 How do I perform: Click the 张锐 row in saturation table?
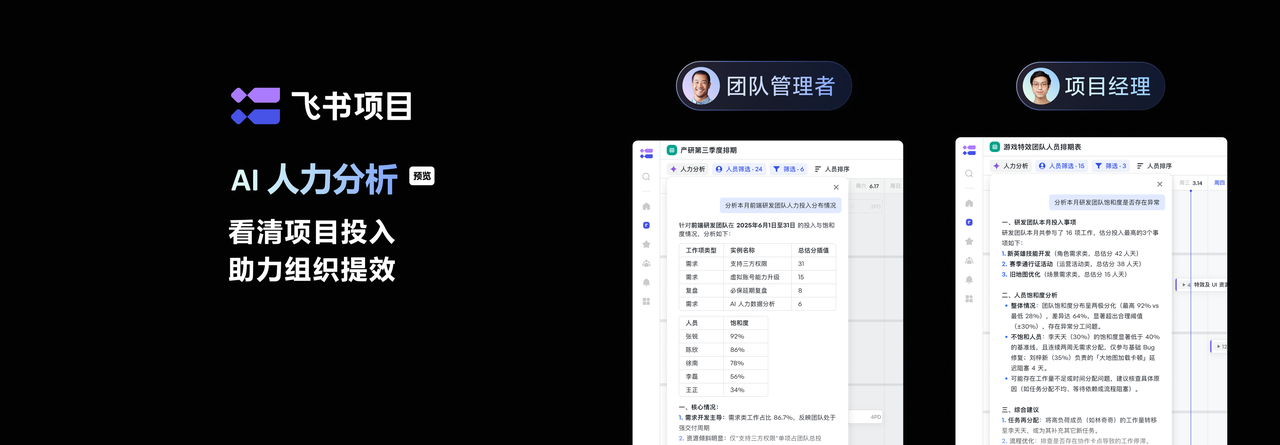pyautogui.click(x=723, y=336)
